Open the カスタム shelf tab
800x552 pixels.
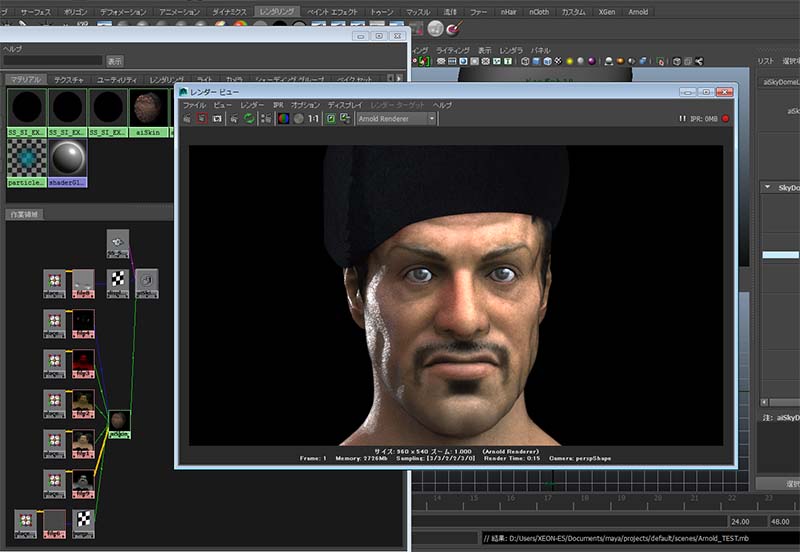573,11
